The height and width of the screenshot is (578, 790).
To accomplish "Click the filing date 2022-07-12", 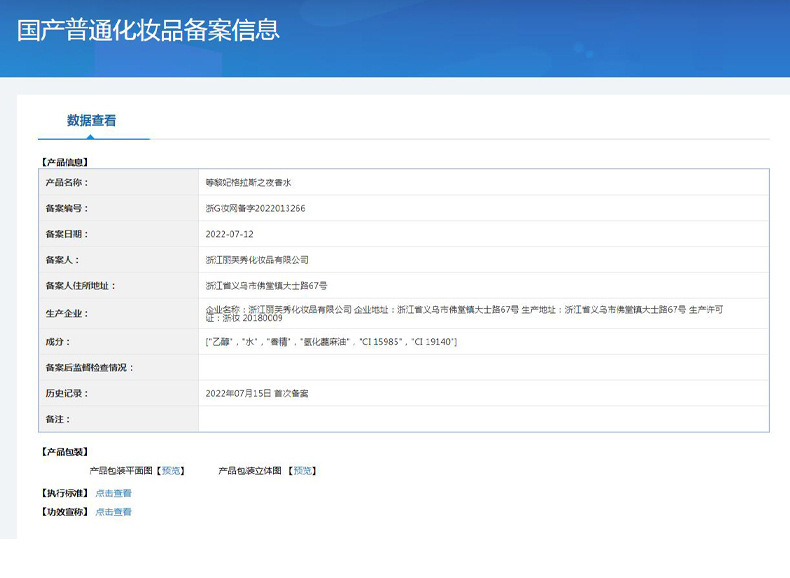I will (229, 234).
